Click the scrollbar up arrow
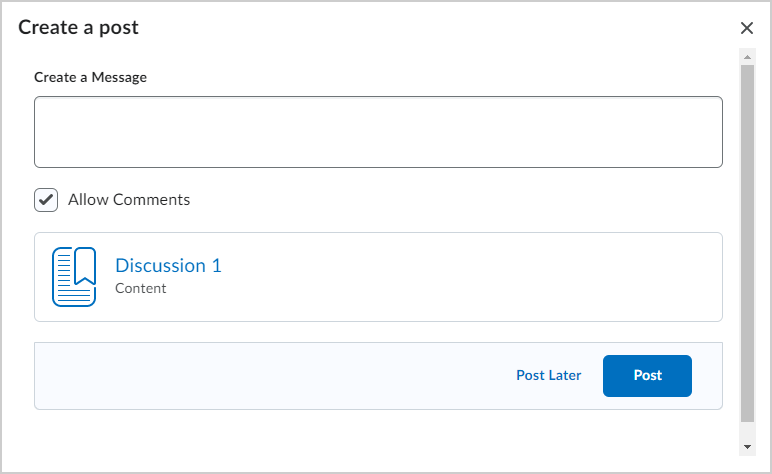 tap(747, 57)
